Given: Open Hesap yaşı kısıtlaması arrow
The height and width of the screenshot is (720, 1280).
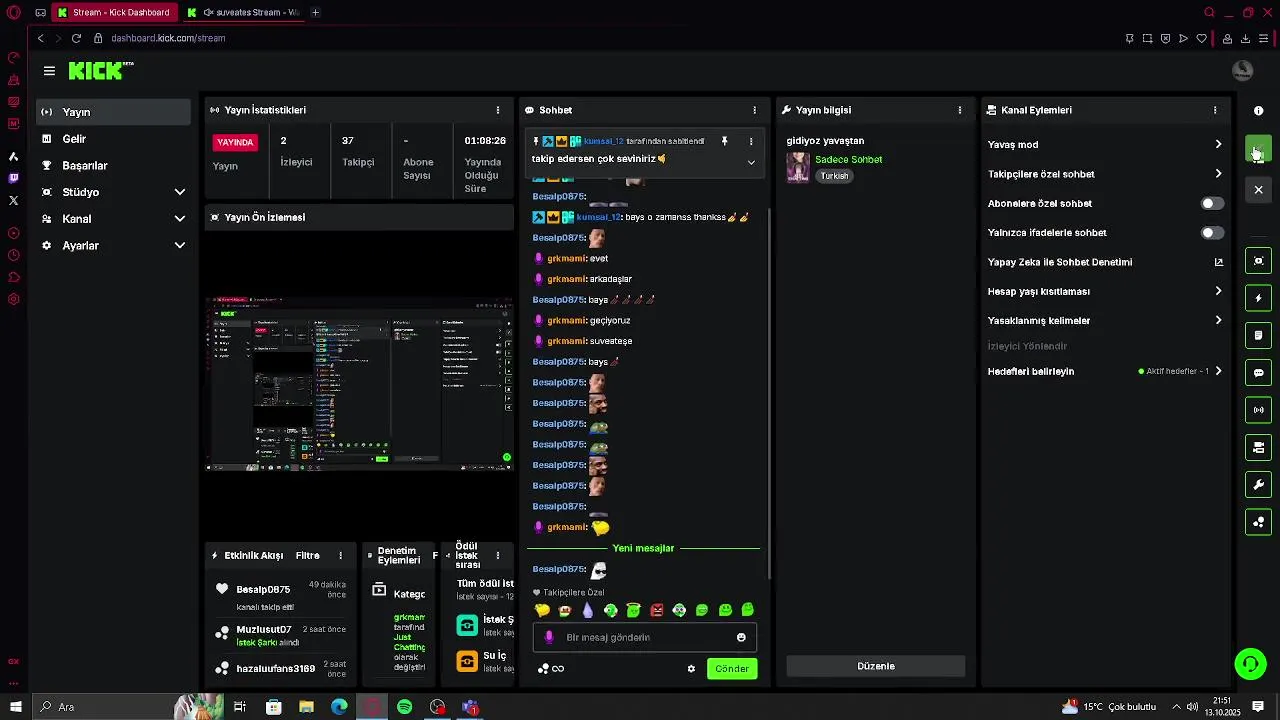Looking at the screenshot, I should (x=1218, y=291).
